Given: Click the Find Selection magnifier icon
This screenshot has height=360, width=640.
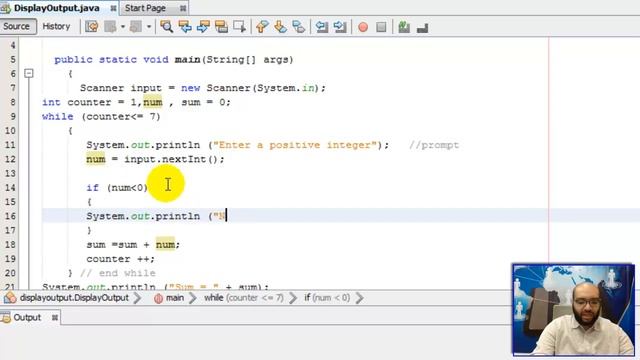Looking at the screenshot, I should pos(166,27).
